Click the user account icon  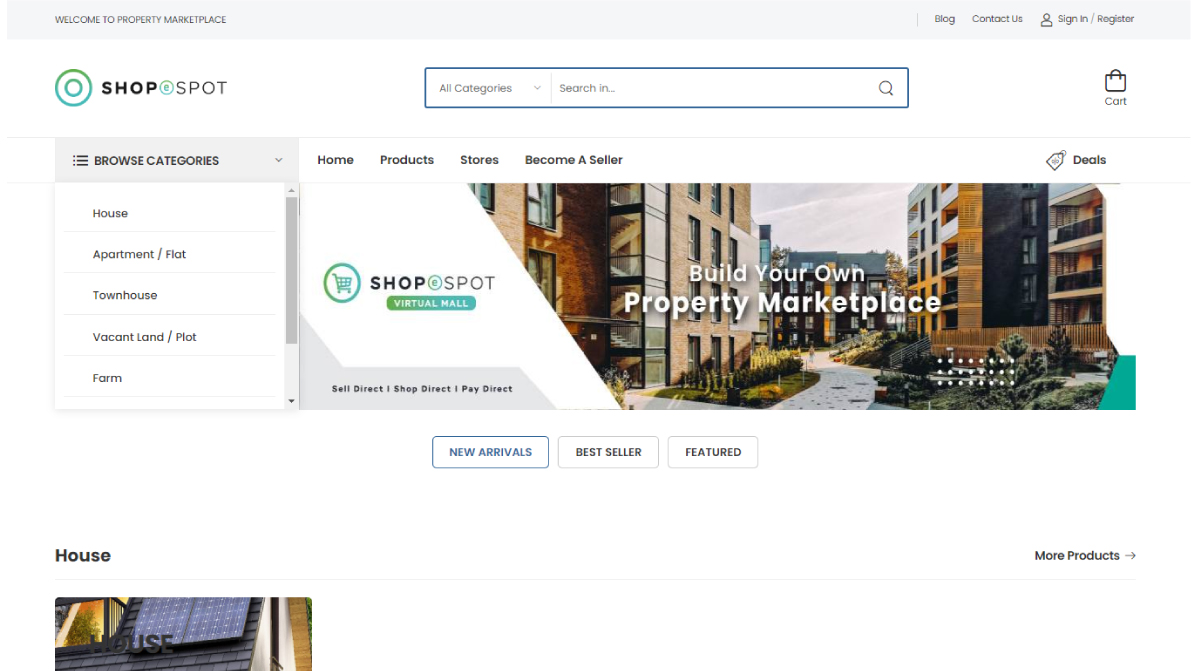coord(1046,19)
